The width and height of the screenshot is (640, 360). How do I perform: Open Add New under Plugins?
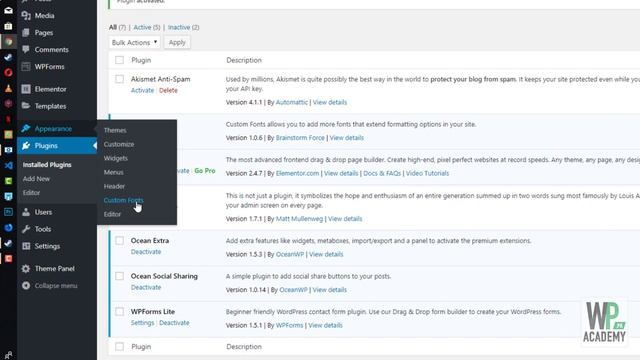36,178
